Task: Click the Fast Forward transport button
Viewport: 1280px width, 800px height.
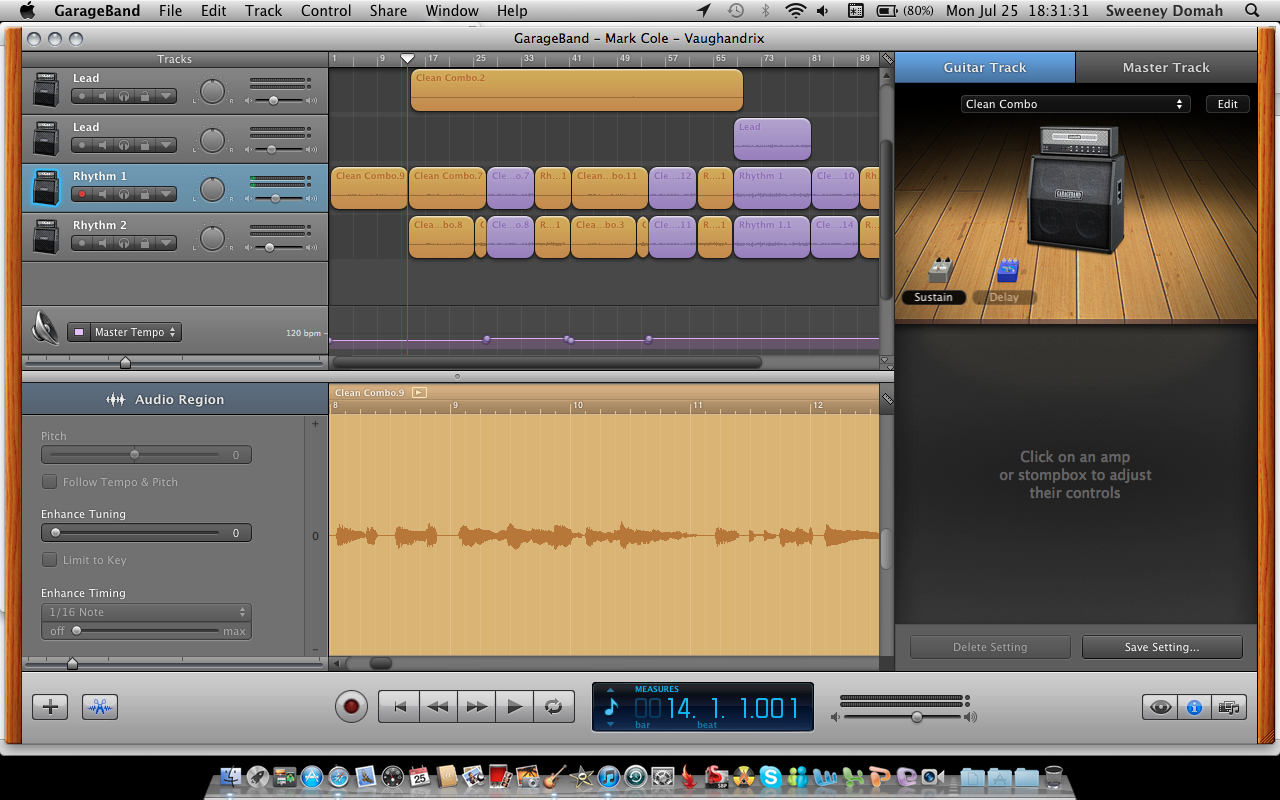Action: [477, 706]
